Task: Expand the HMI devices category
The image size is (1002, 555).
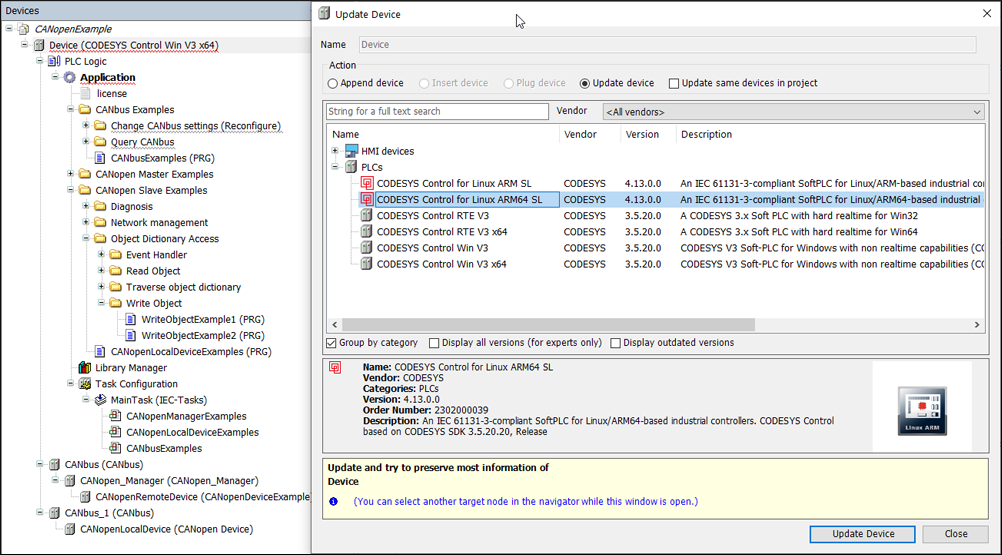Action: click(x=335, y=151)
